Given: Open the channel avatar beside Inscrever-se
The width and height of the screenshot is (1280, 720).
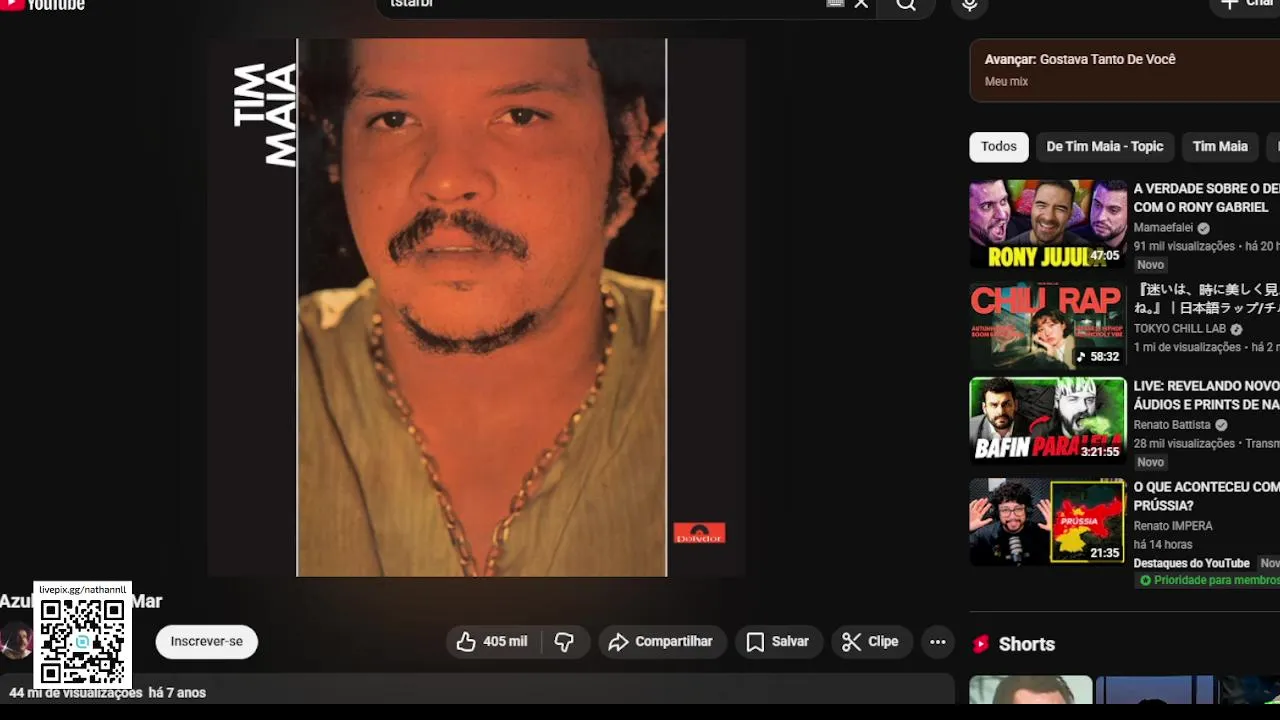Looking at the screenshot, I should click(15, 641).
